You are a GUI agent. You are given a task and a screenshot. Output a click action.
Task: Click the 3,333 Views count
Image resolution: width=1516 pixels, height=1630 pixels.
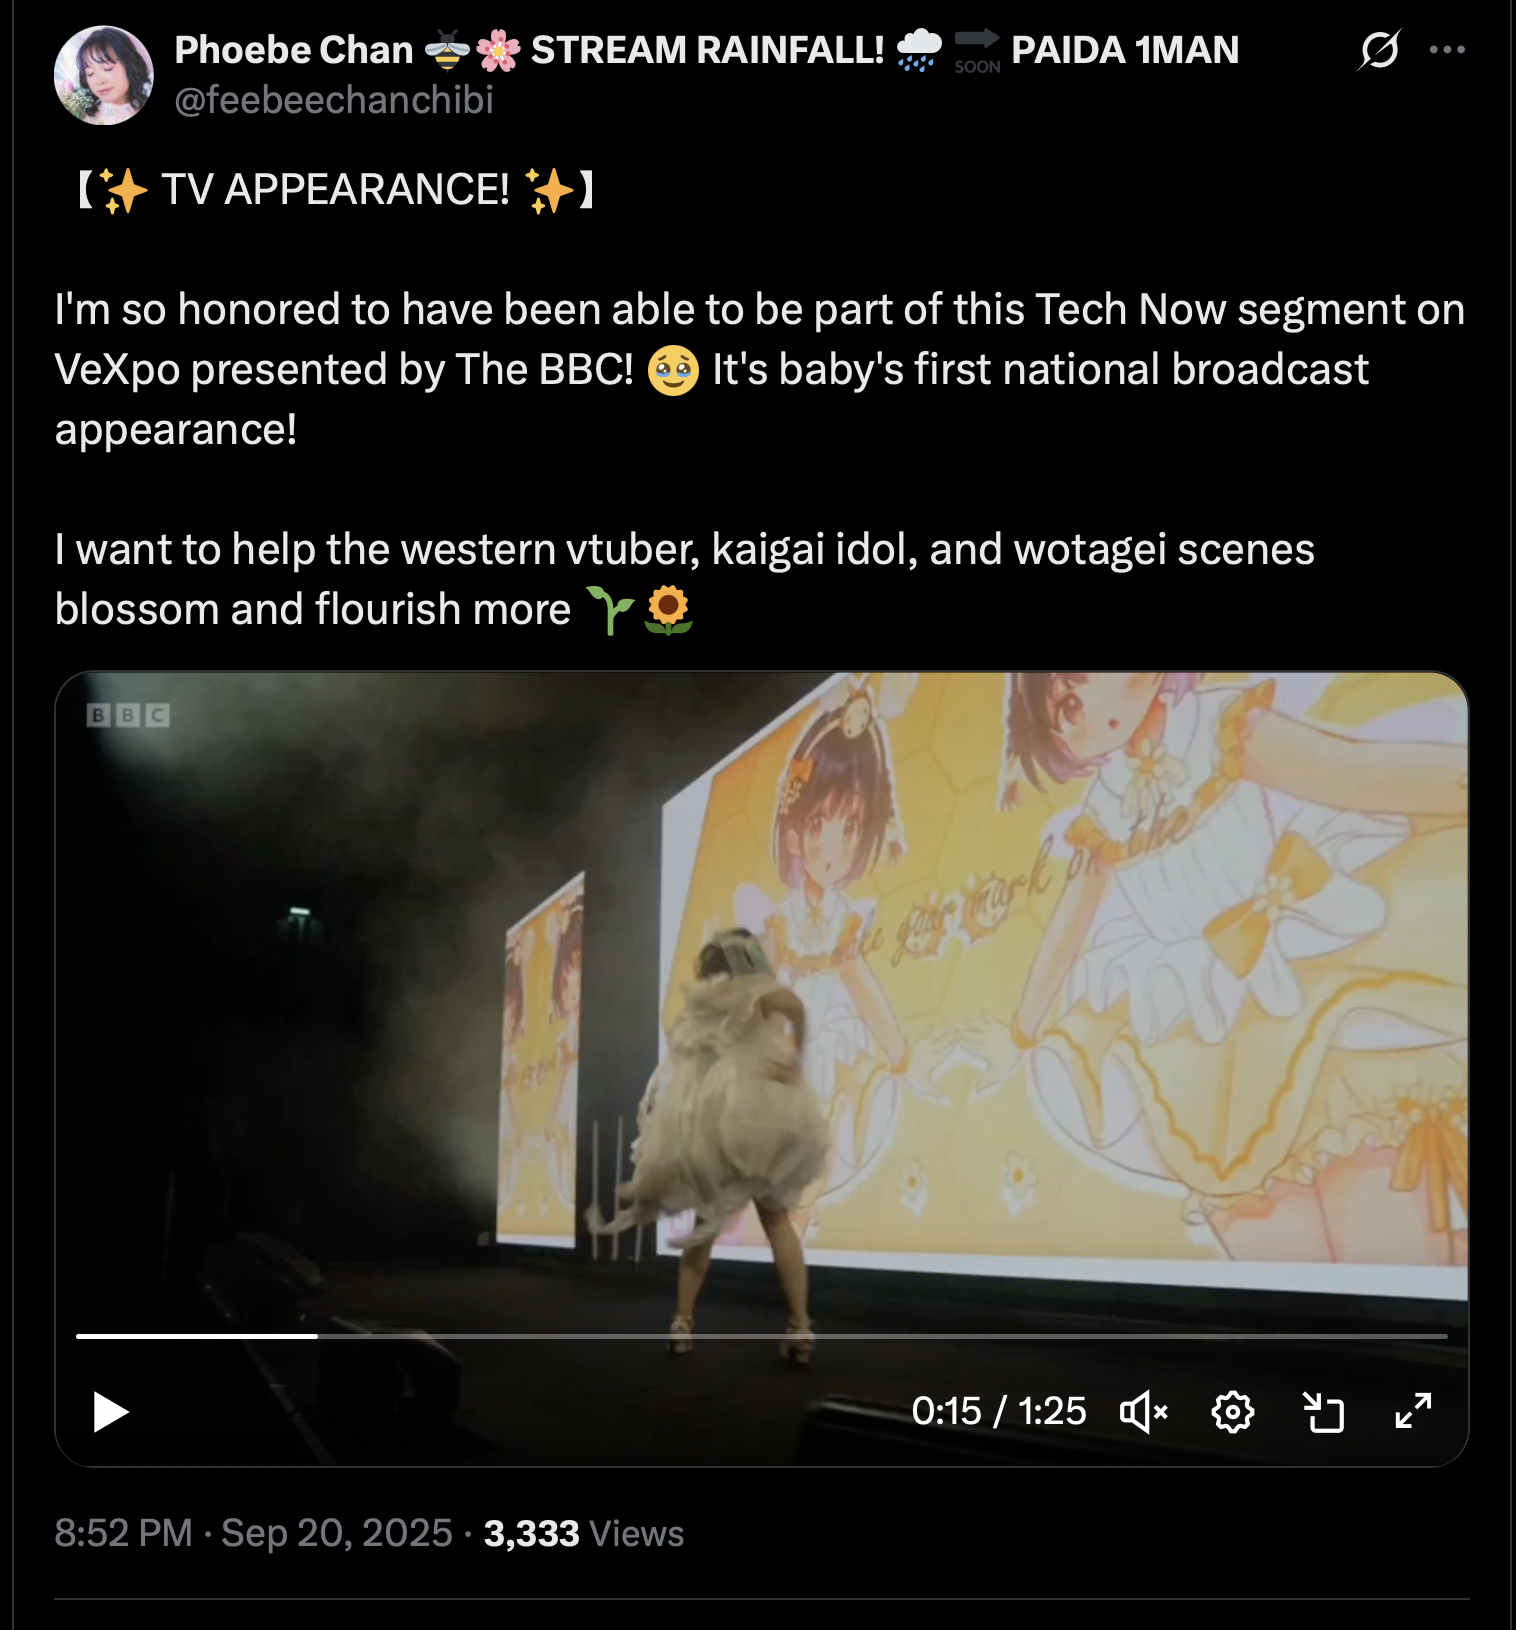pyautogui.click(x=583, y=1533)
